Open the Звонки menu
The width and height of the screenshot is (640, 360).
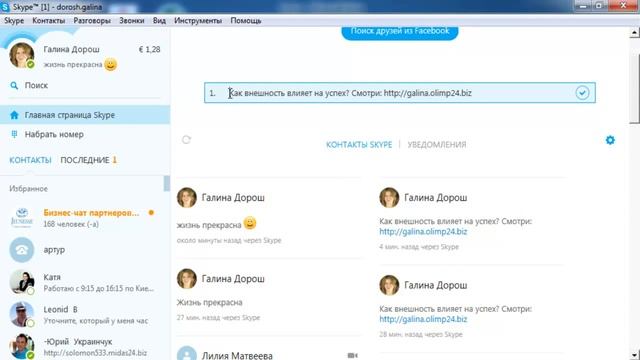coord(131,20)
